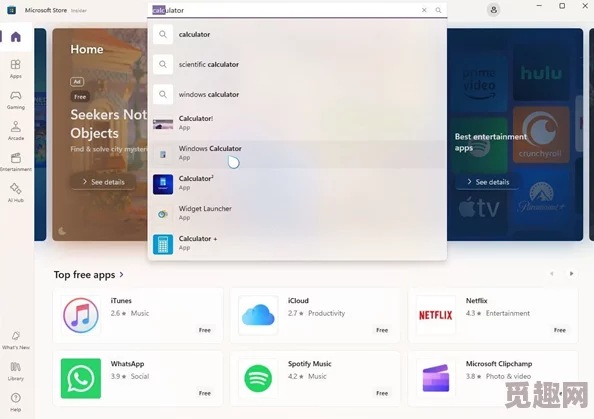Open the Calculator! app result
This screenshot has width=594, height=419.
click(297, 123)
